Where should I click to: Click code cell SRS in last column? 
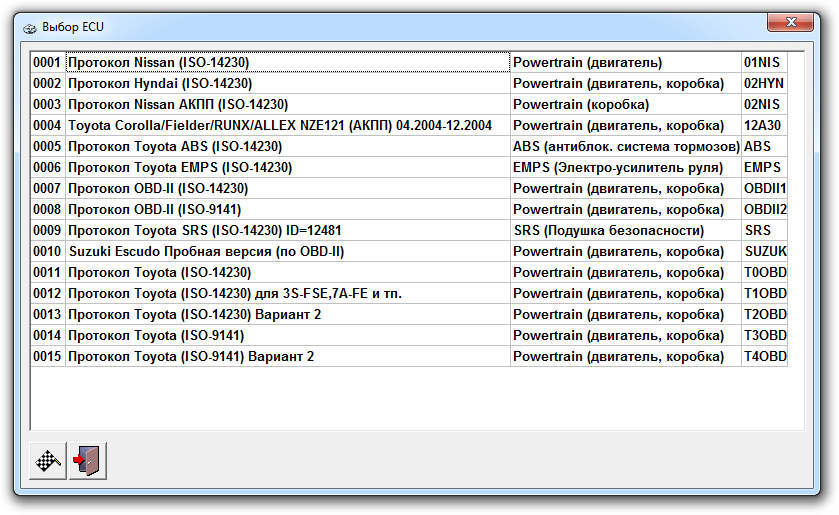coord(764,230)
